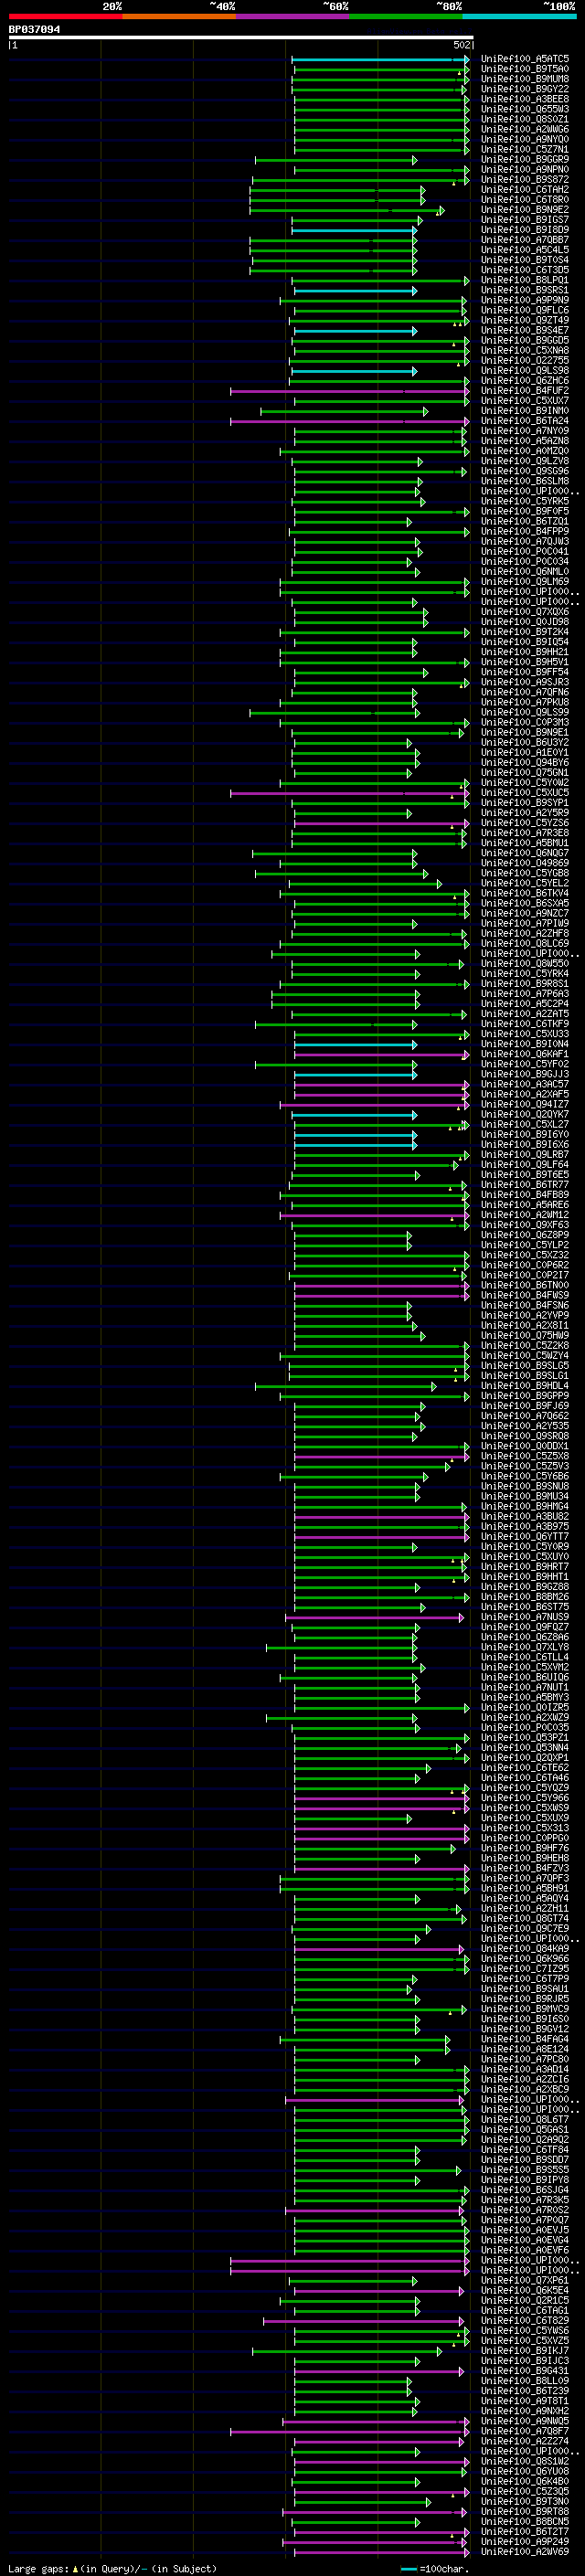The image size is (585, 2576).
Task: Select hit UniRef100_A7QBB7
Action: click(x=525, y=240)
